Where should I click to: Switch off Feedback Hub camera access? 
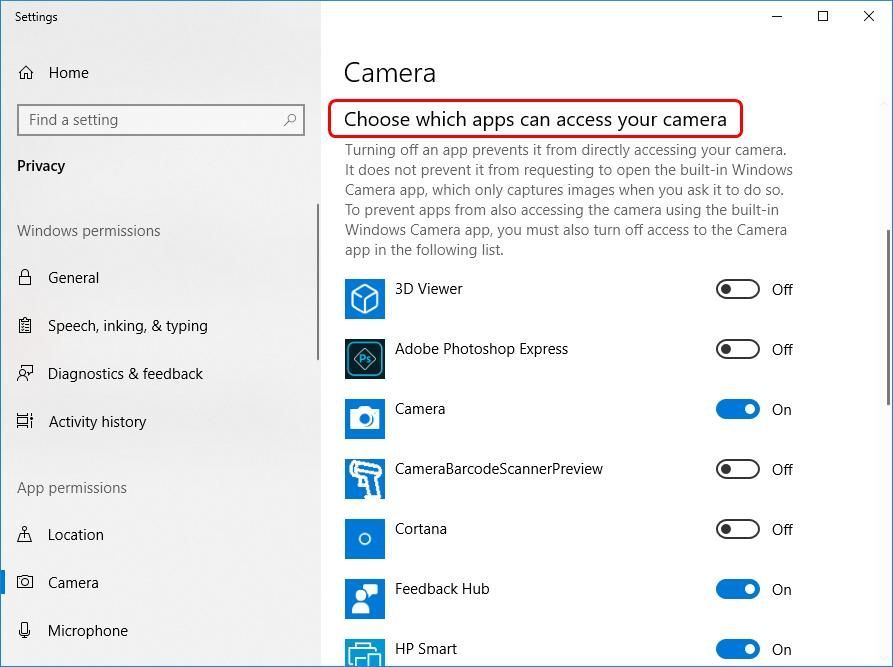pos(738,590)
